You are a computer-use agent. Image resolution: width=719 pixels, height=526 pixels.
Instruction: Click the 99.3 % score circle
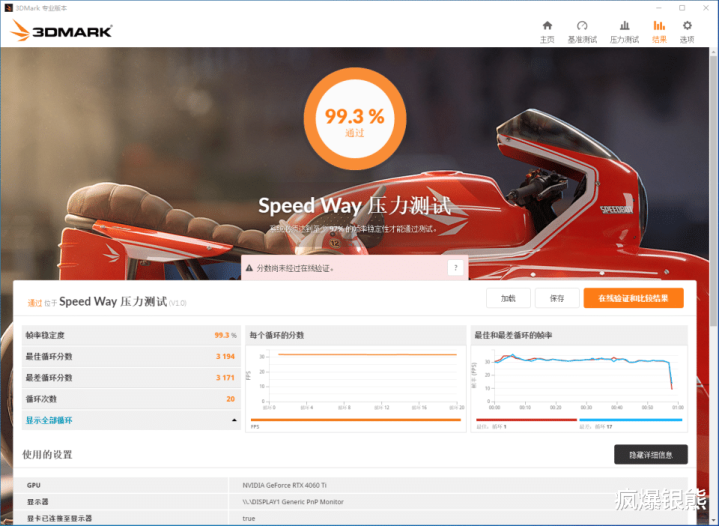(x=355, y=119)
